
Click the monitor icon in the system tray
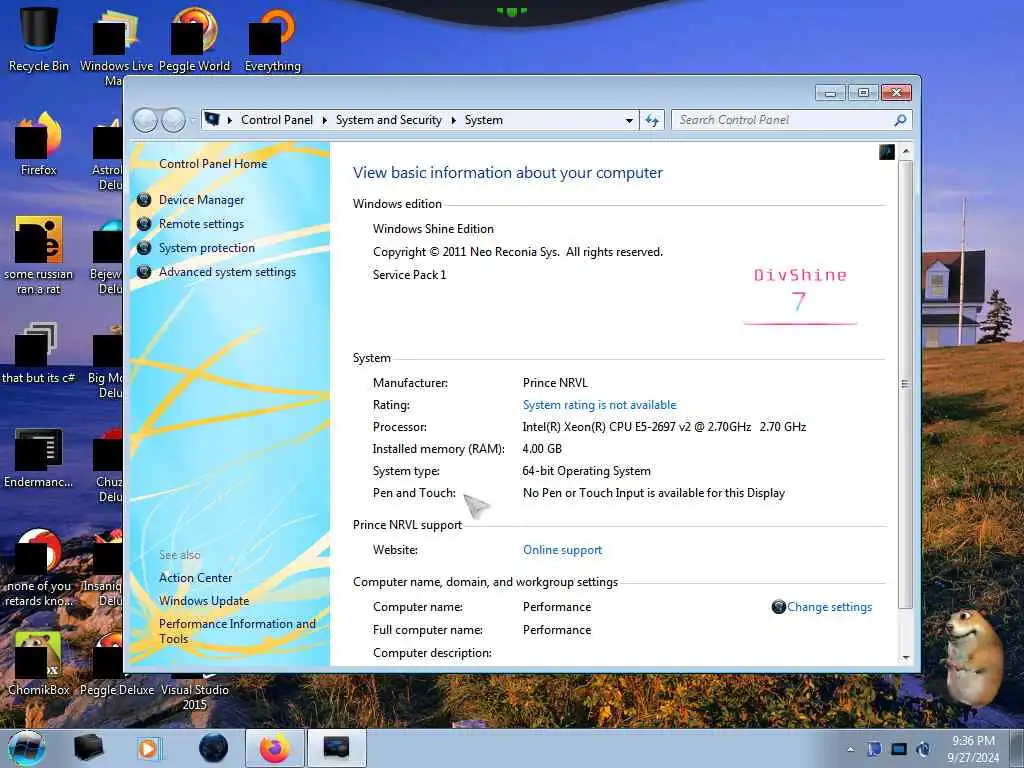click(899, 749)
